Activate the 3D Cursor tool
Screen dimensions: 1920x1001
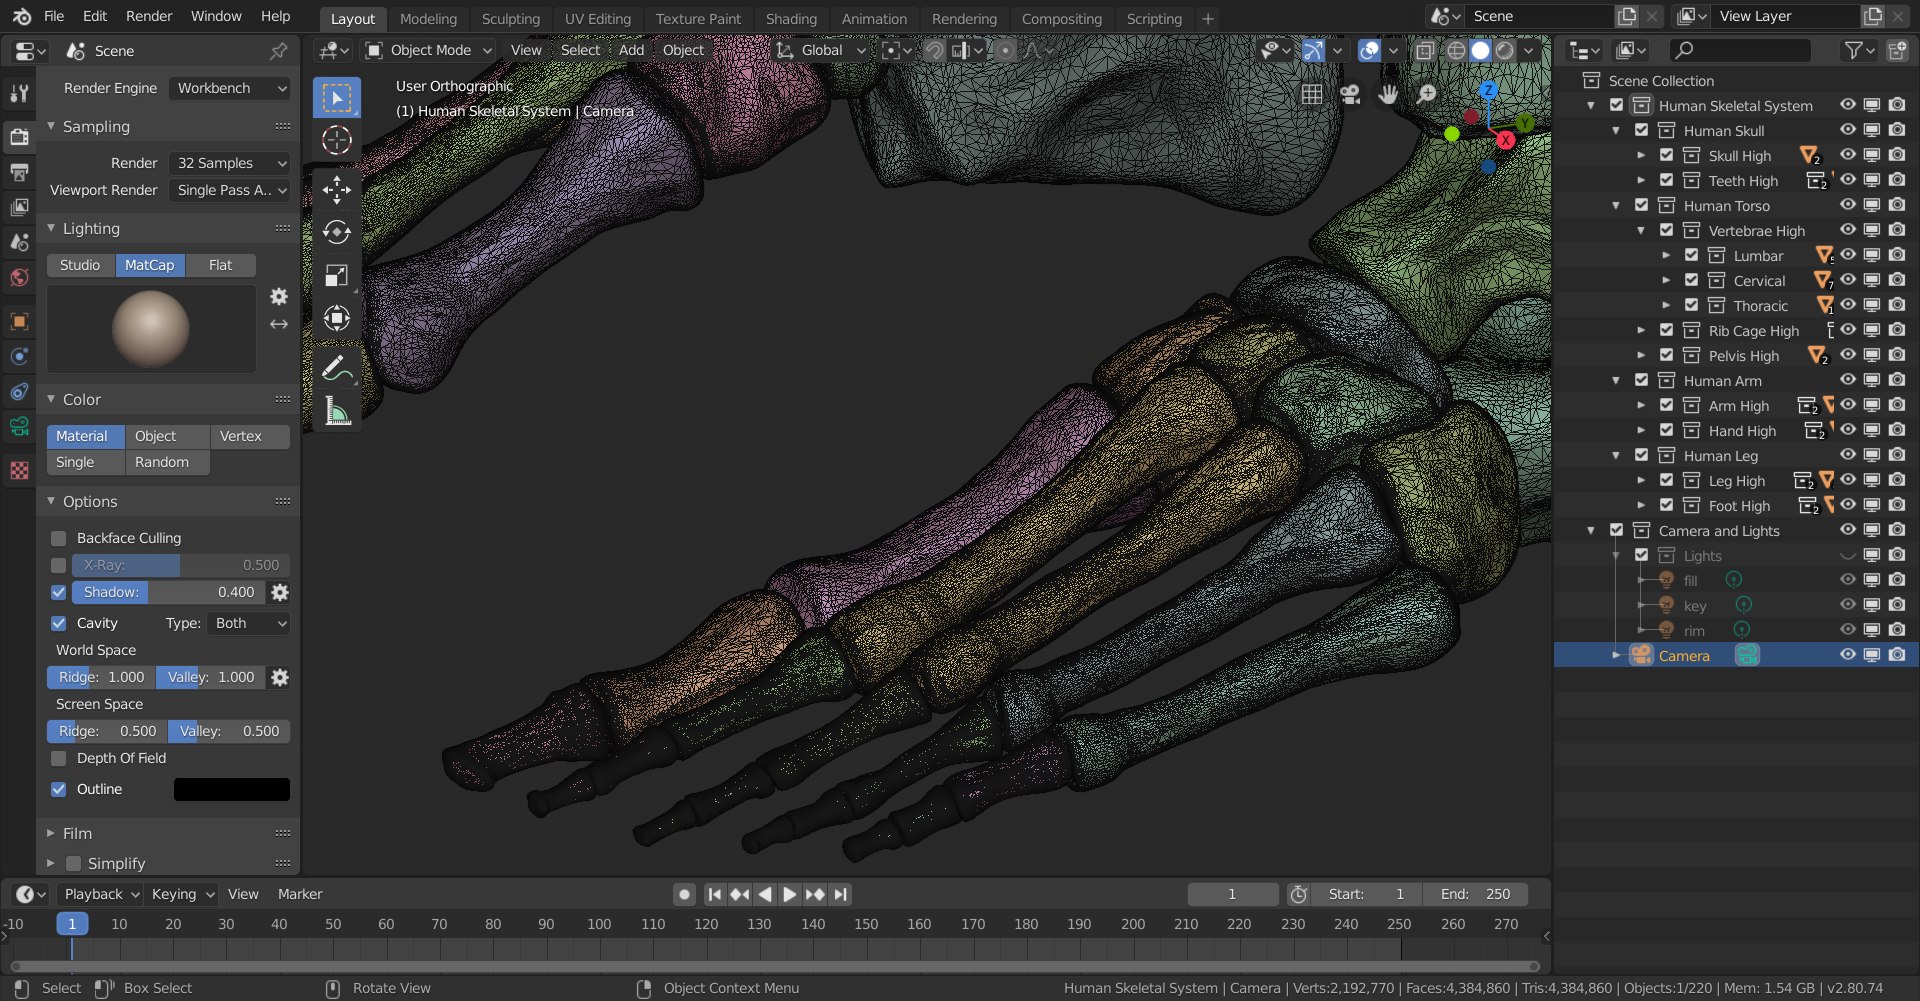pyautogui.click(x=336, y=140)
